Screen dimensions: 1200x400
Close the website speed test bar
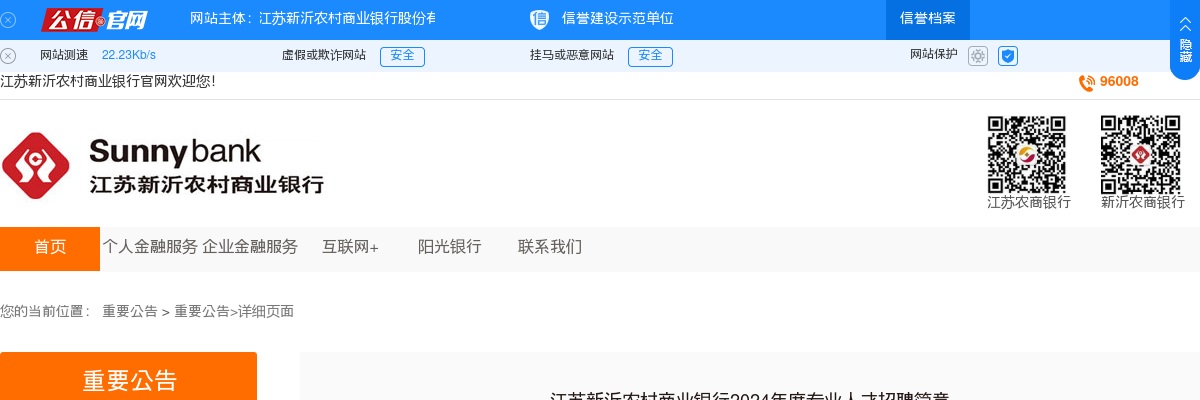click(x=8, y=56)
